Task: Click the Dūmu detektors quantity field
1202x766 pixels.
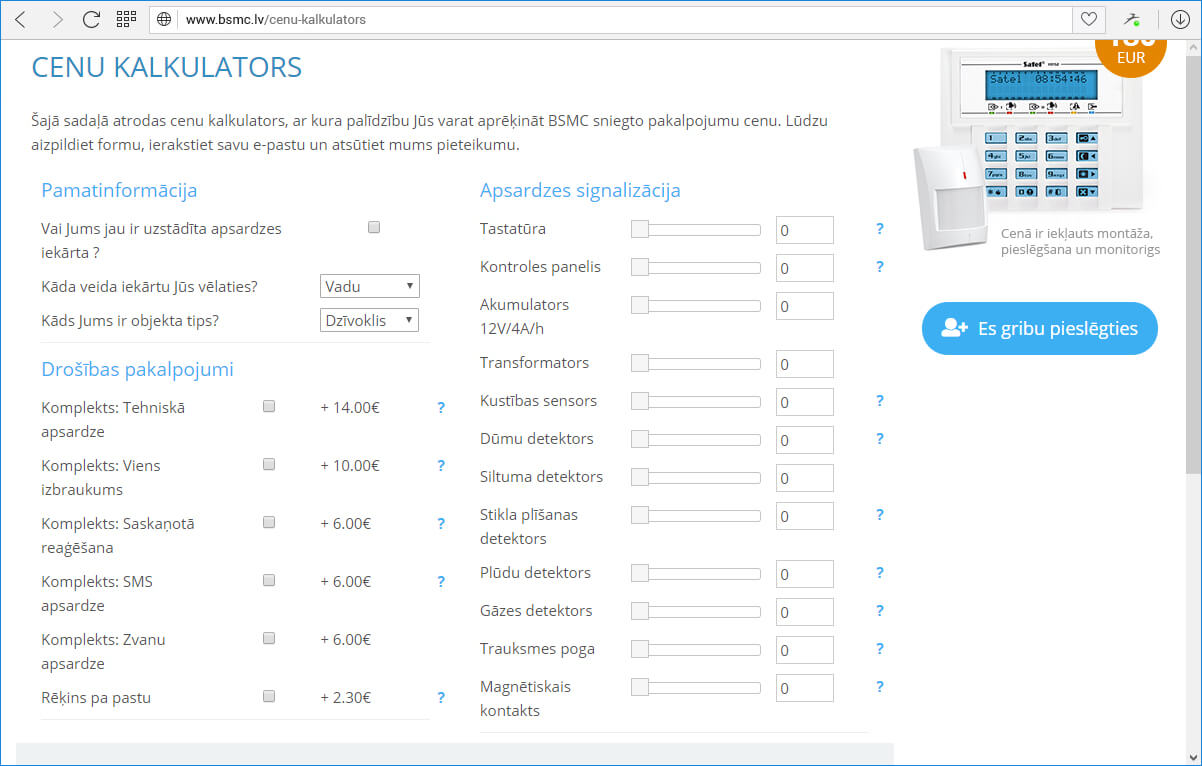Action: pyautogui.click(x=804, y=440)
